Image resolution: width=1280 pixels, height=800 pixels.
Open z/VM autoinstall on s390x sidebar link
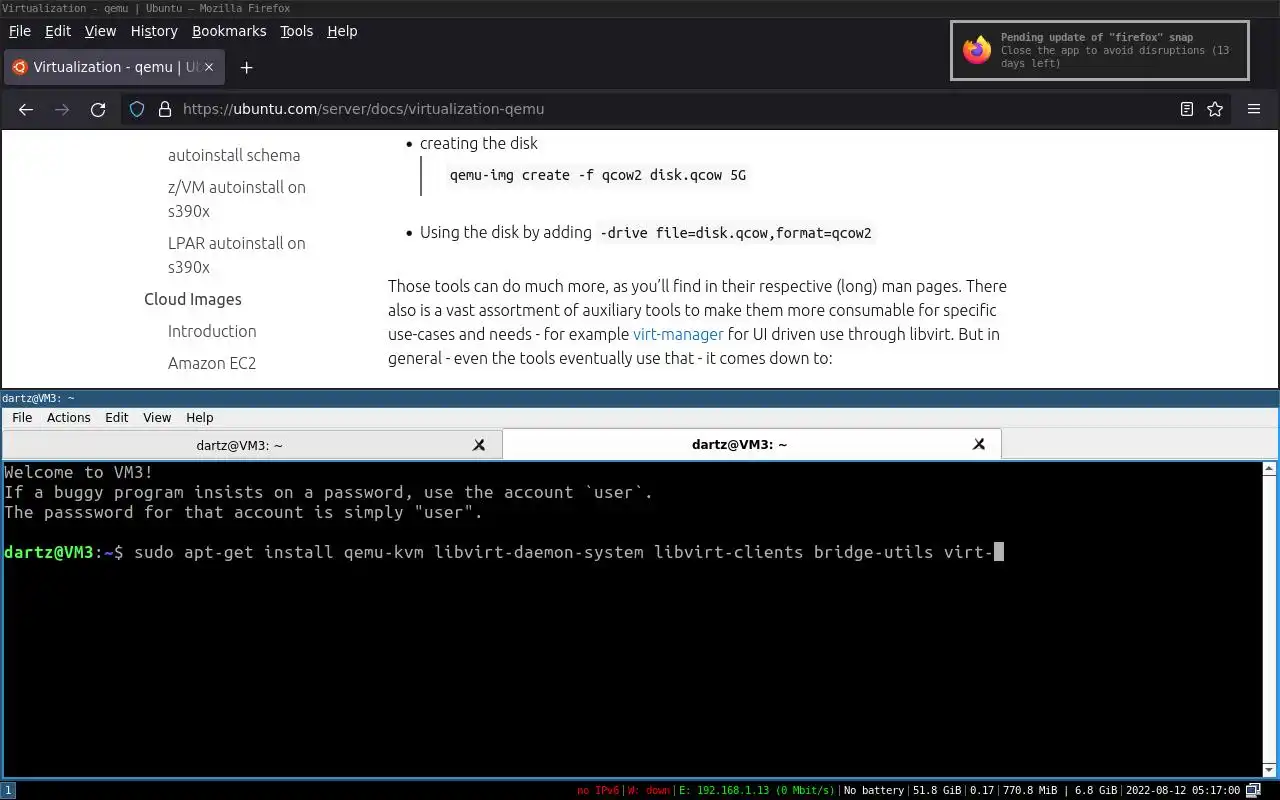coord(237,199)
